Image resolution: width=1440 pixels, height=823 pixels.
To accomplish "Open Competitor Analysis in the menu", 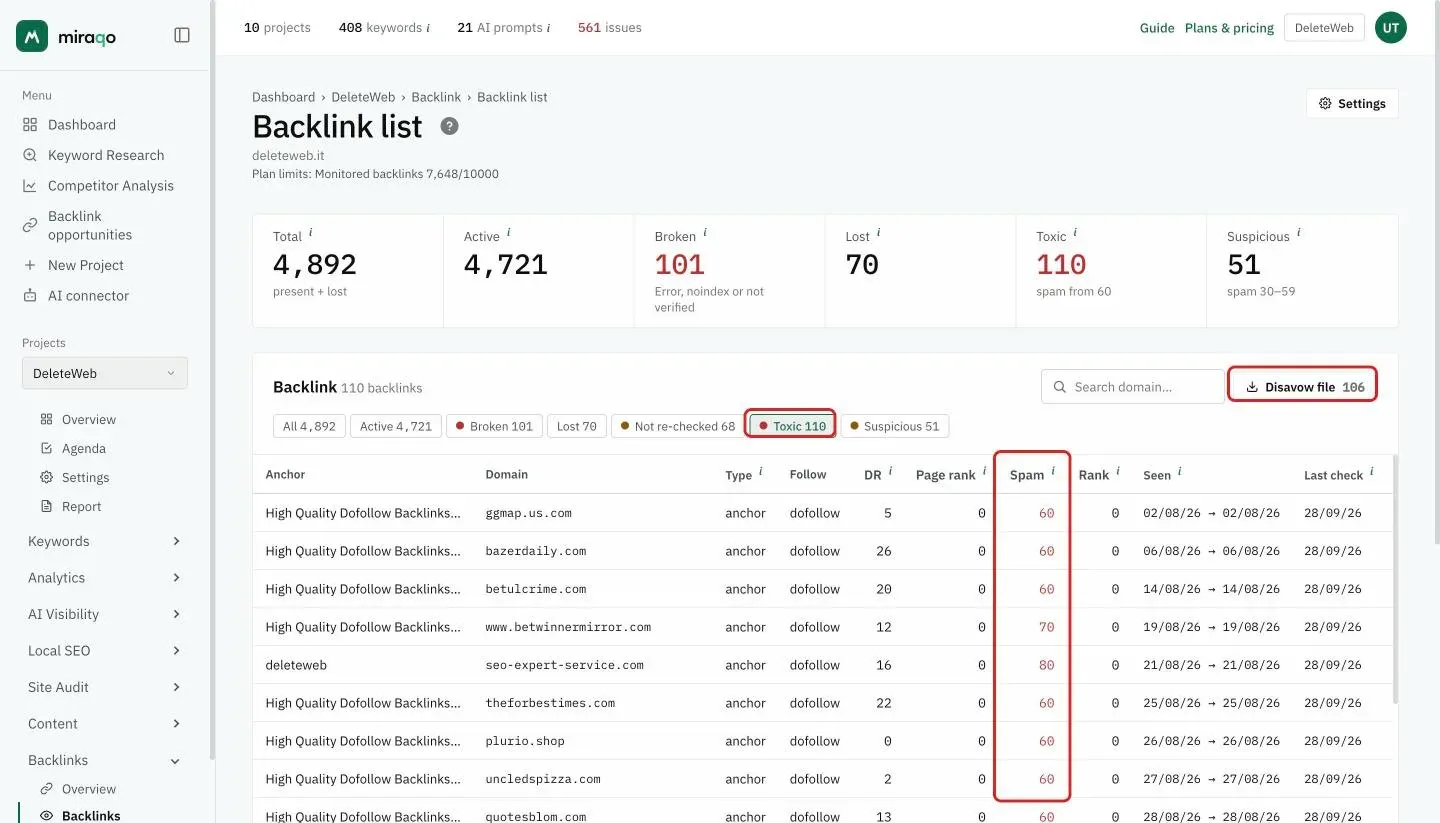I will (111, 186).
